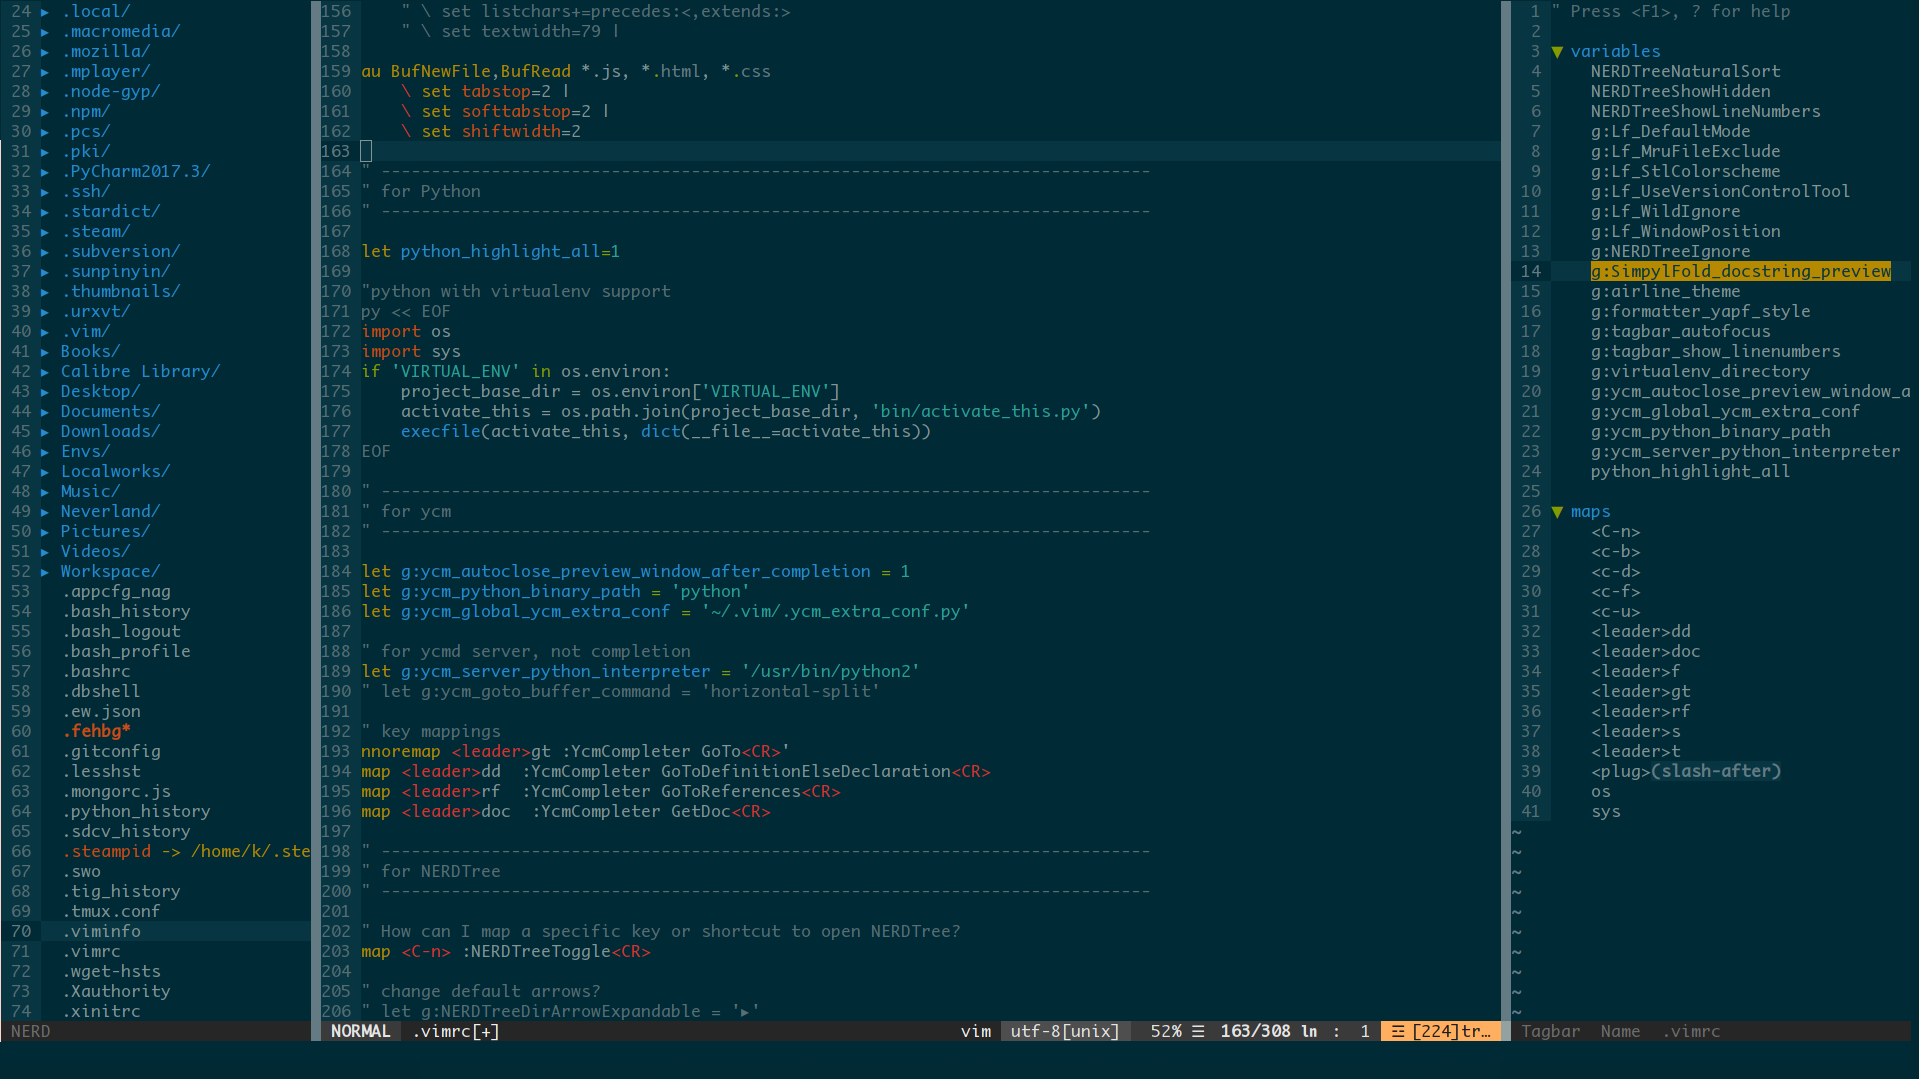Viewport: 1919px width, 1079px height.
Task: Jump to g:ycm_python_binary_path tag
Action: (x=1710, y=431)
